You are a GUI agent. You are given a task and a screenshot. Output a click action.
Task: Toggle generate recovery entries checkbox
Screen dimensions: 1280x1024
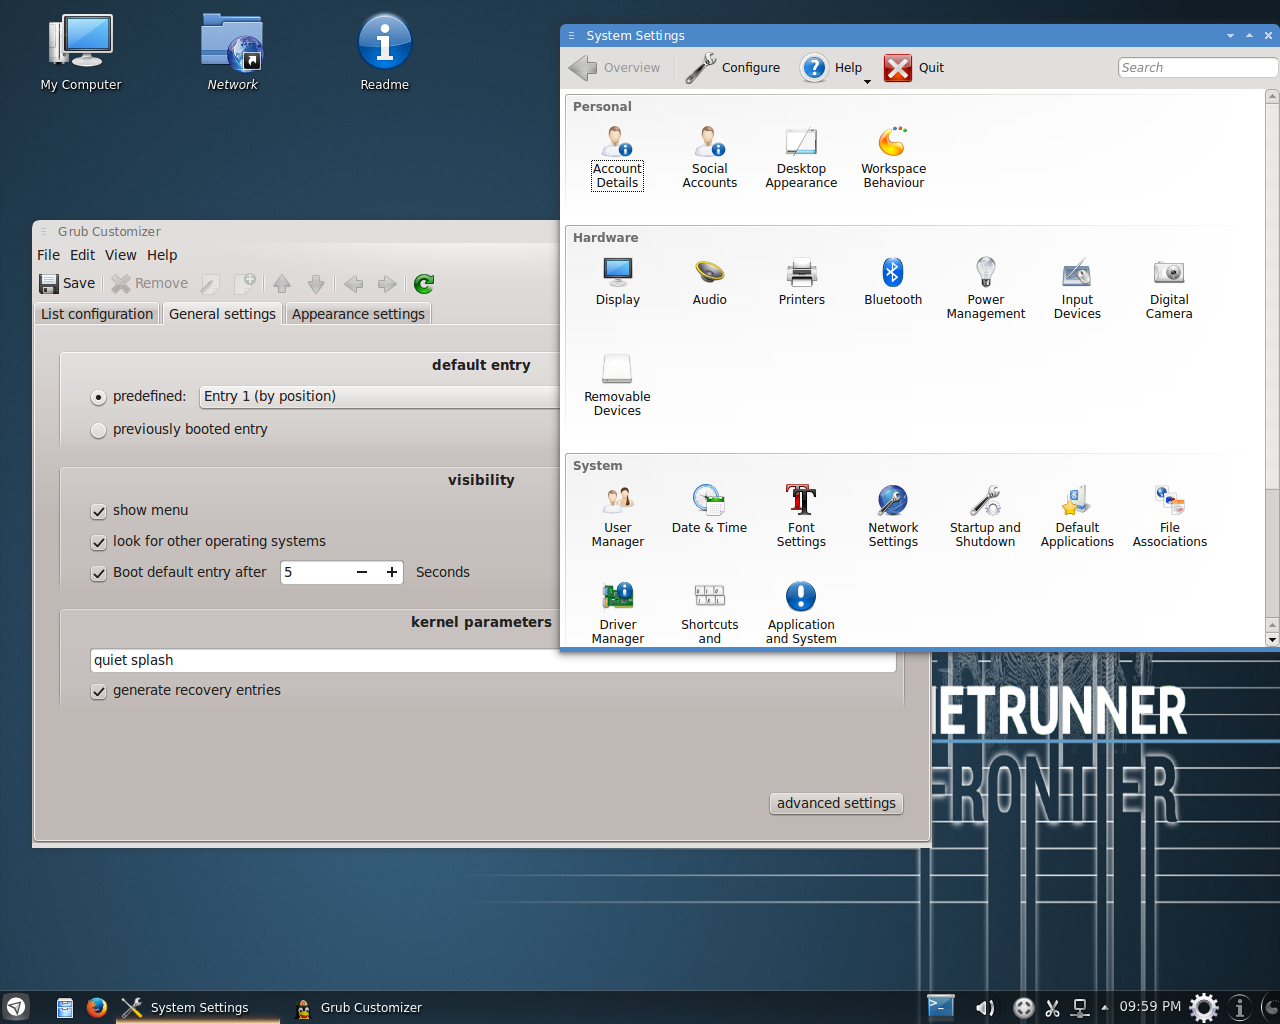(x=98, y=691)
